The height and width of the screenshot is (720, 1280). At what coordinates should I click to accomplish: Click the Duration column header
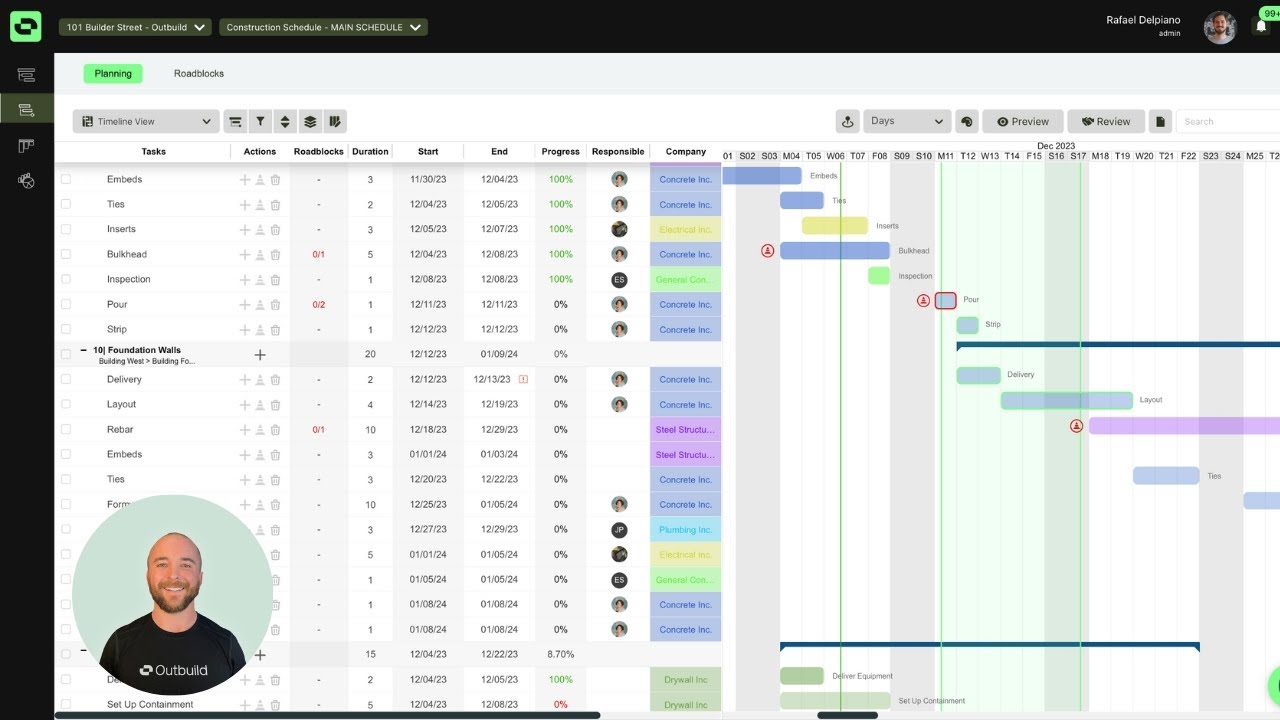(370, 152)
